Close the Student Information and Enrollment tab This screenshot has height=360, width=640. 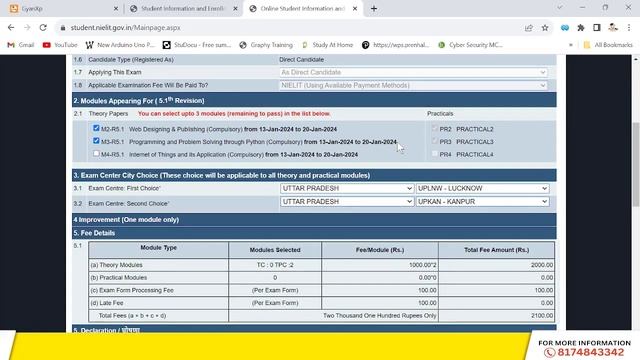236,9
